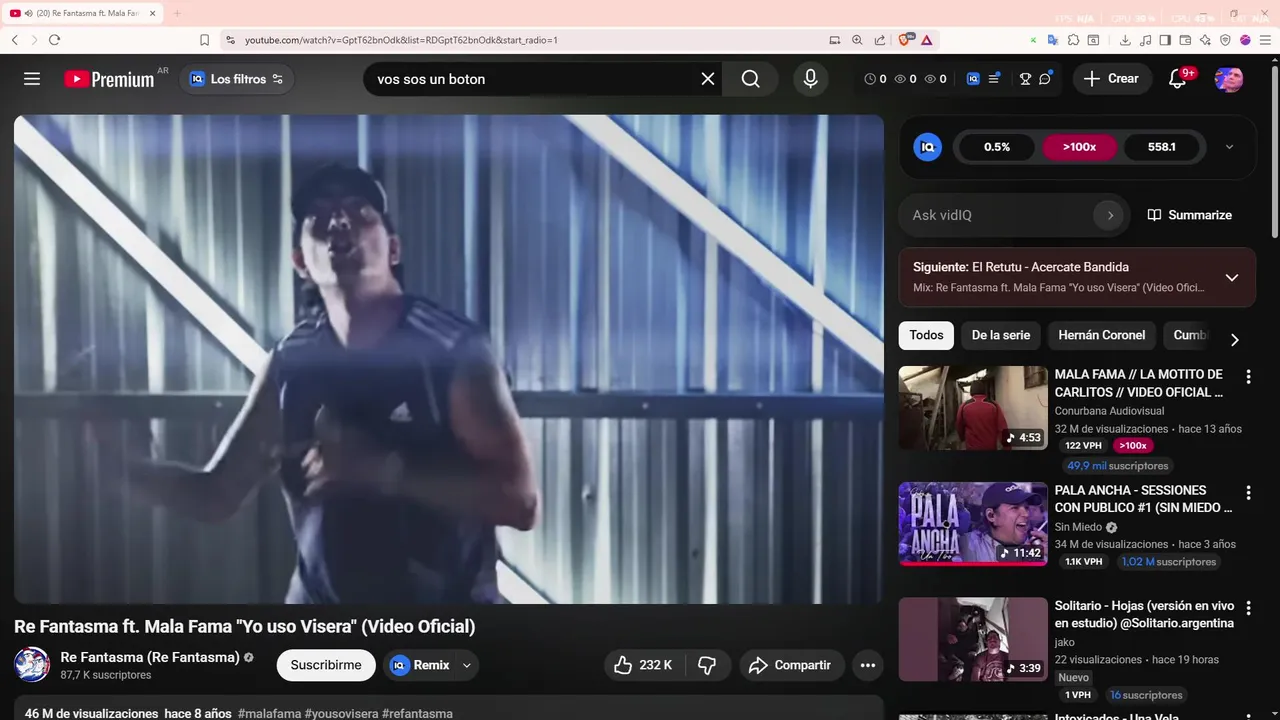Open Brave Rewards triangle icon

pyautogui.click(x=926, y=40)
